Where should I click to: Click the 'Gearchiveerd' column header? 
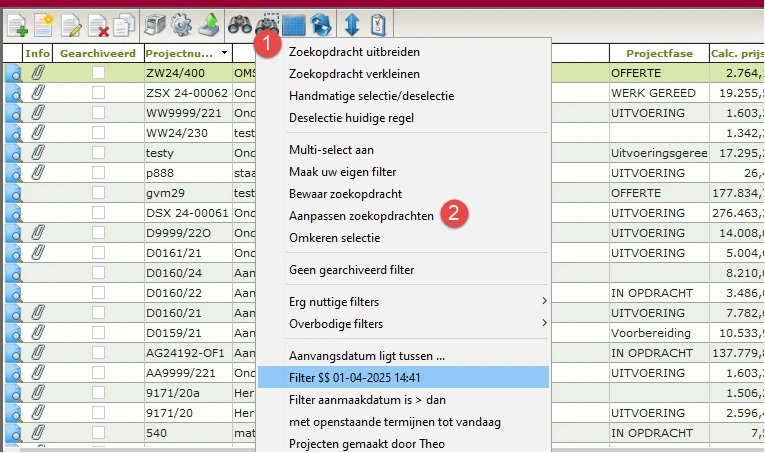coord(97,52)
